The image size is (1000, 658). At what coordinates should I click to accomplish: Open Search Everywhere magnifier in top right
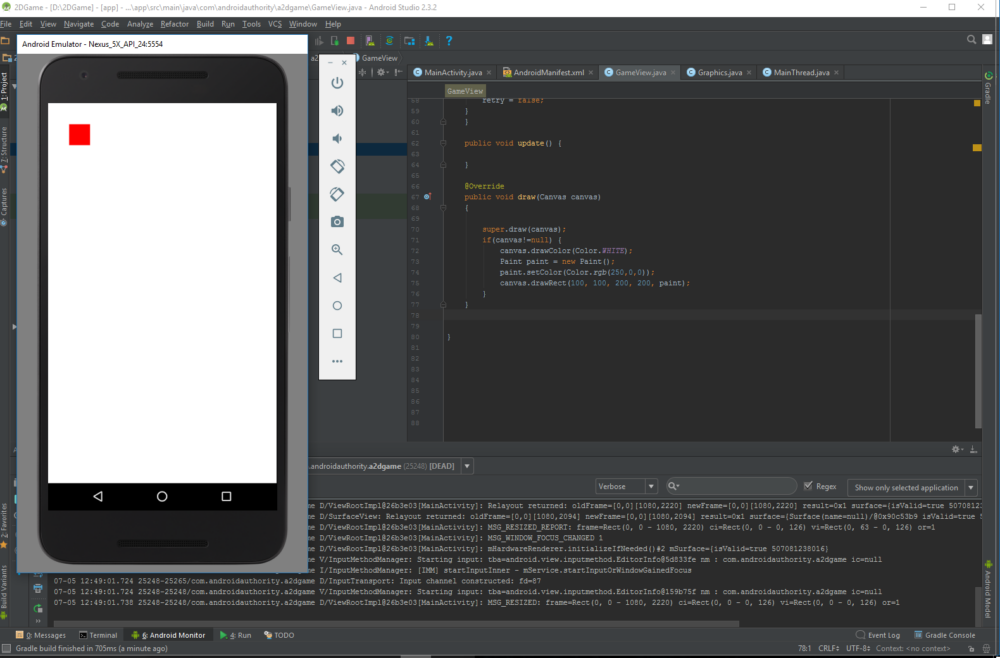click(970, 41)
